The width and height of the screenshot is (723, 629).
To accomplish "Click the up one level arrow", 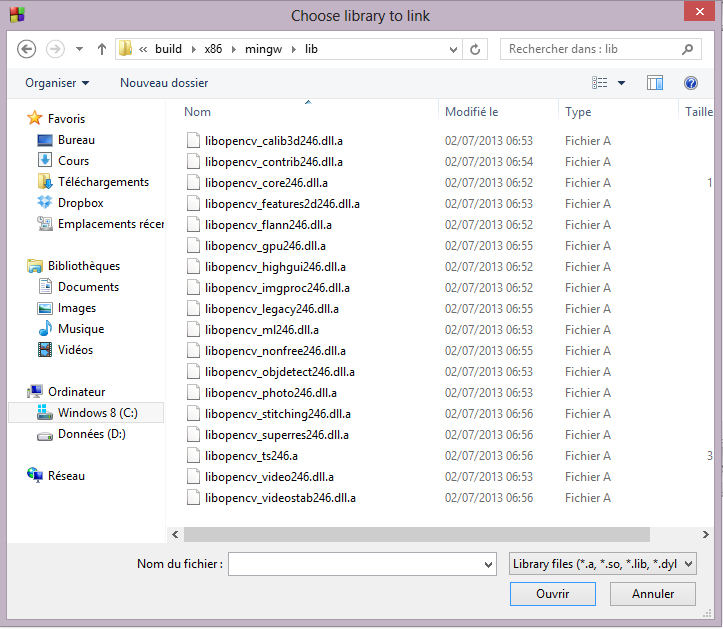I will click(101, 49).
